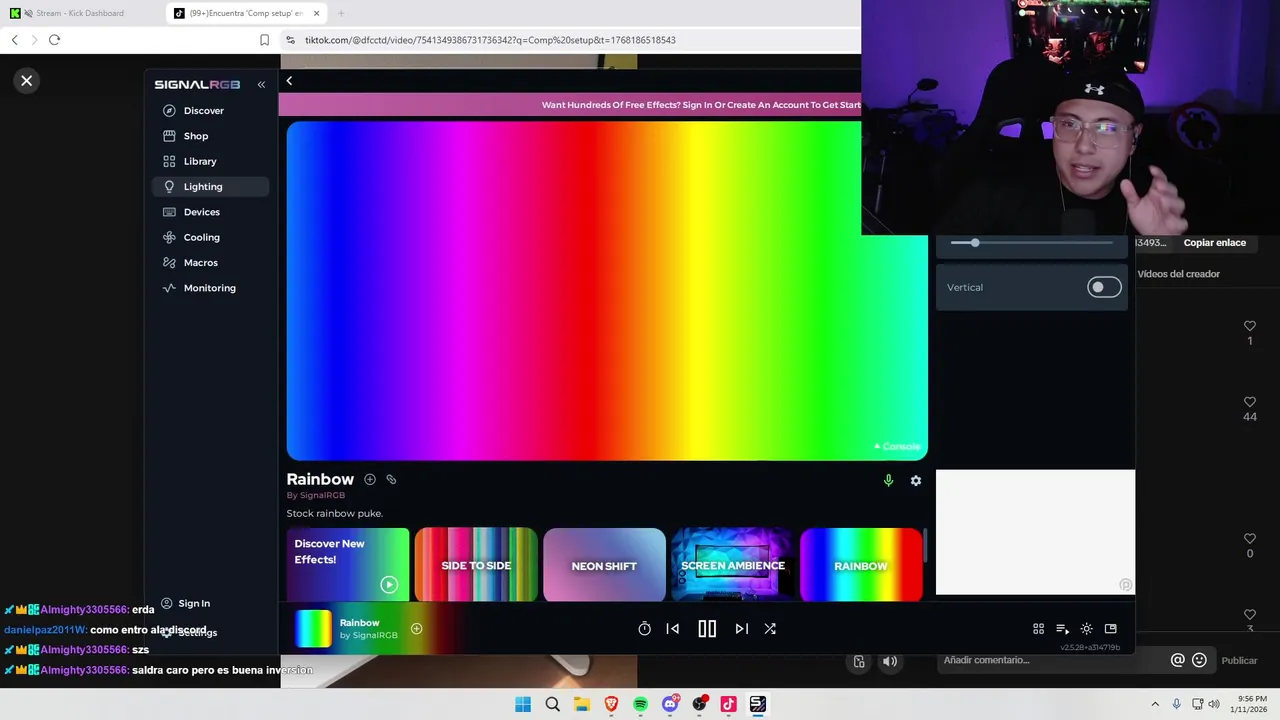Toggle the Vertical switch

(x=1104, y=287)
